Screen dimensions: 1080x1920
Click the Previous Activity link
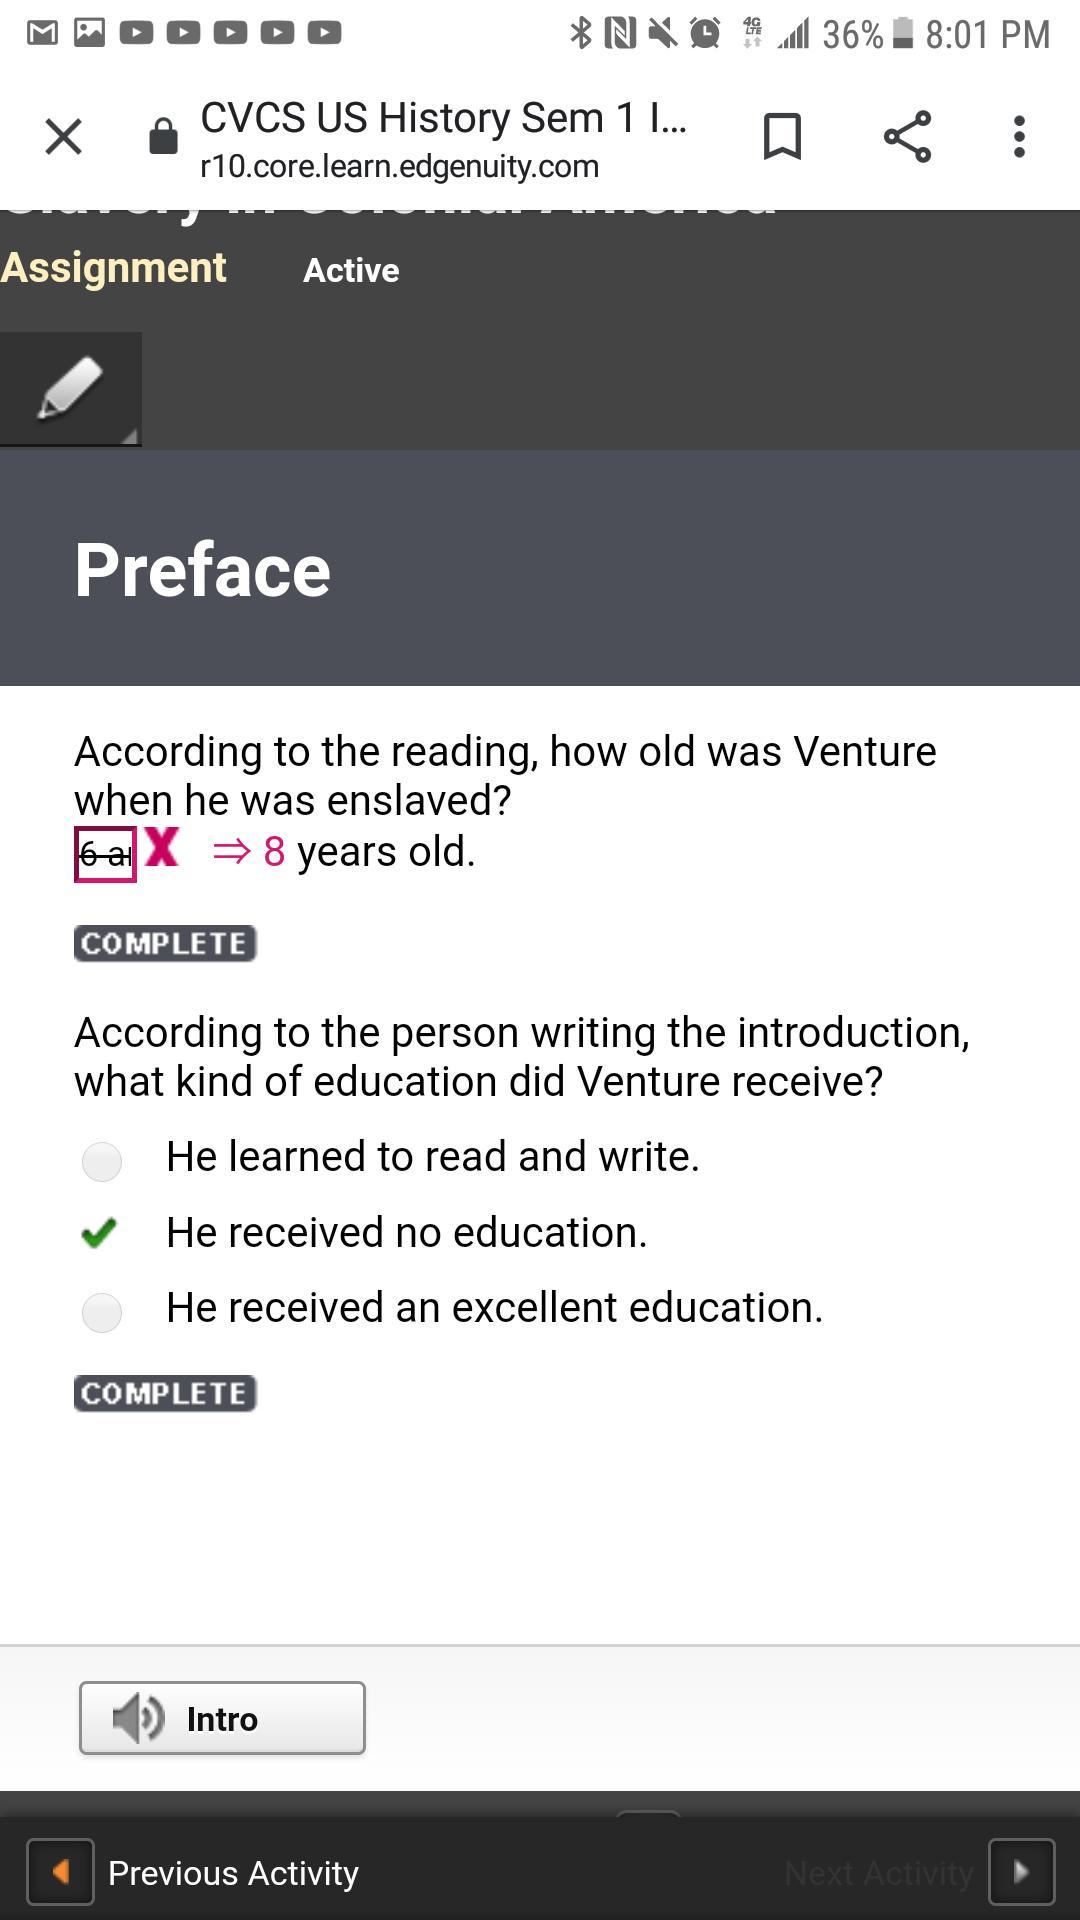point(233,1873)
